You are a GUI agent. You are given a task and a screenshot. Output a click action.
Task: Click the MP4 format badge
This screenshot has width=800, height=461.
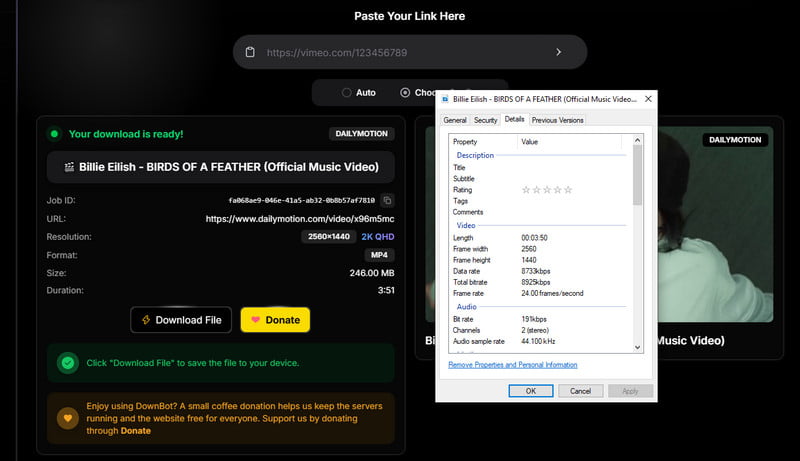click(379, 255)
